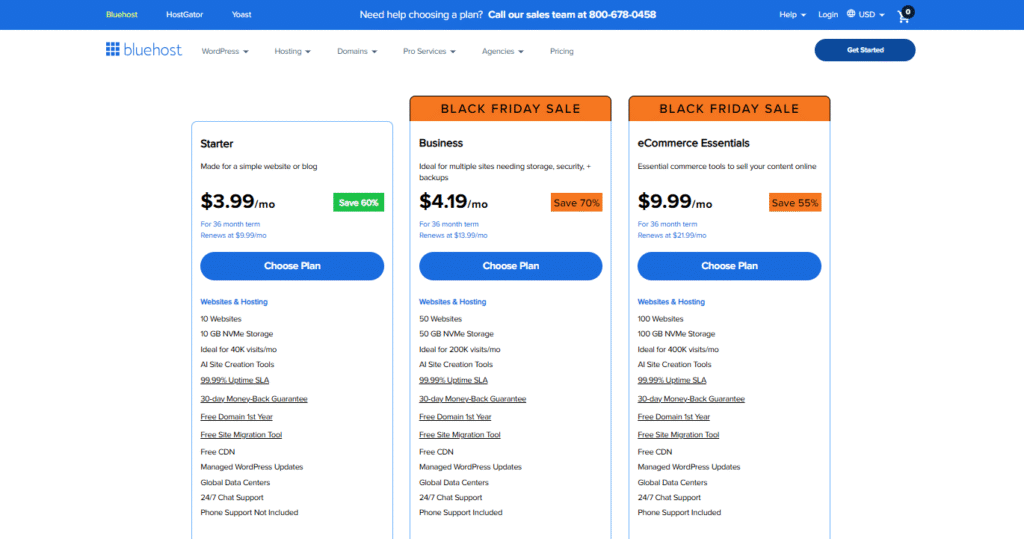This screenshot has height=539, width=1024.
Task: Click the Bluehost logo in navbar
Action: (x=144, y=50)
